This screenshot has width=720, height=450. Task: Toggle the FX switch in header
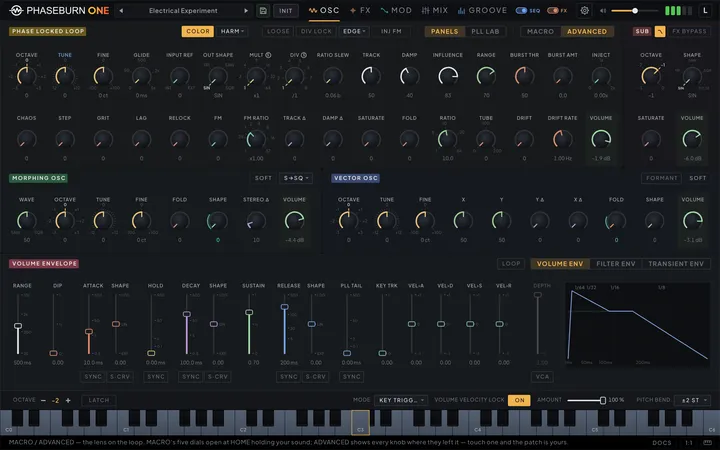[x=553, y=11]
